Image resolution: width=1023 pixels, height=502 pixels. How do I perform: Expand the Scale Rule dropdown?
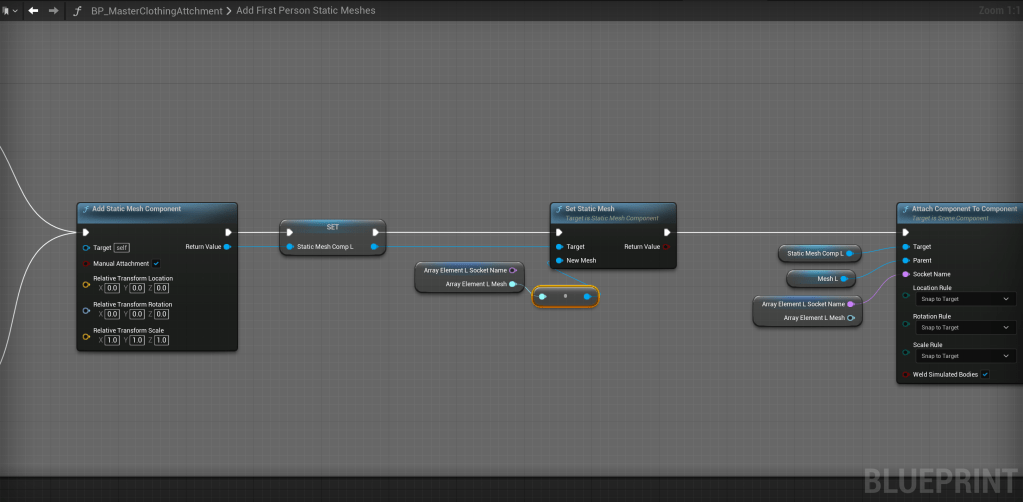tap(965, 356)
